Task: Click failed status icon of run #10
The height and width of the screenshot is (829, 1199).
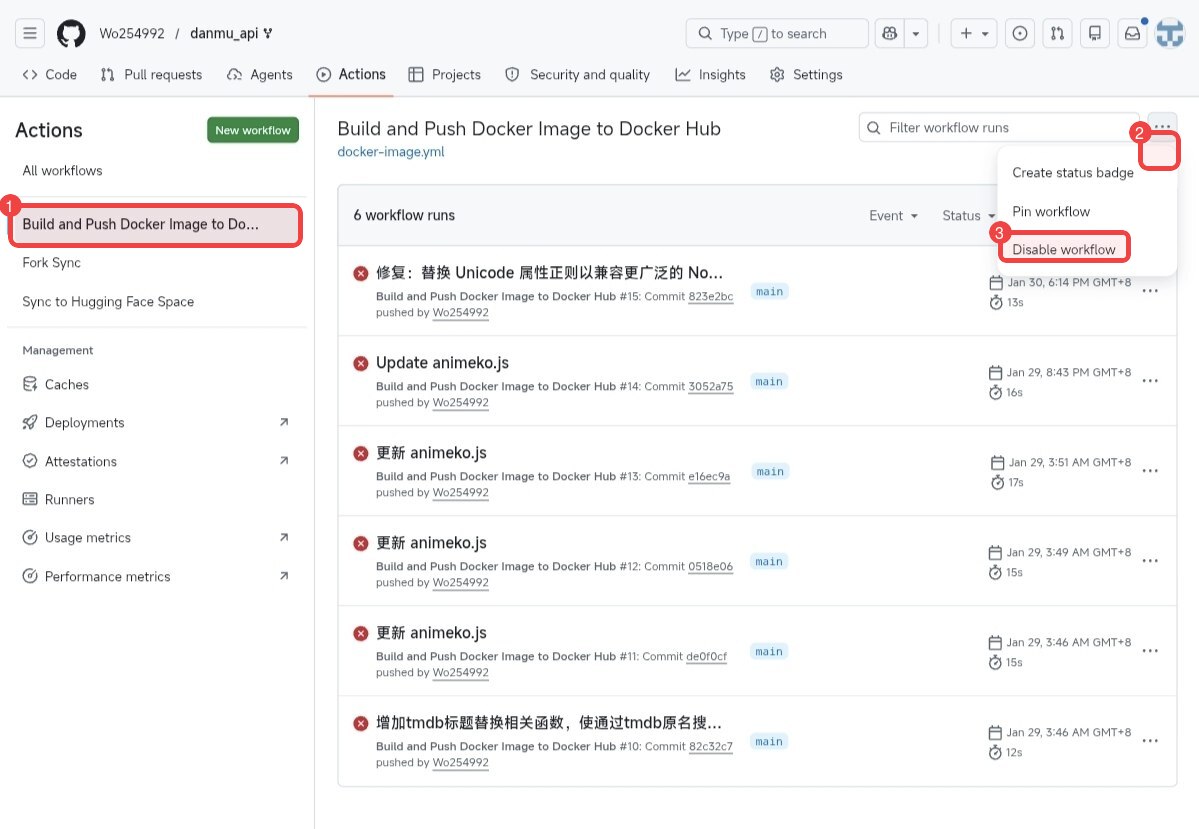Action: click(361, 723)
